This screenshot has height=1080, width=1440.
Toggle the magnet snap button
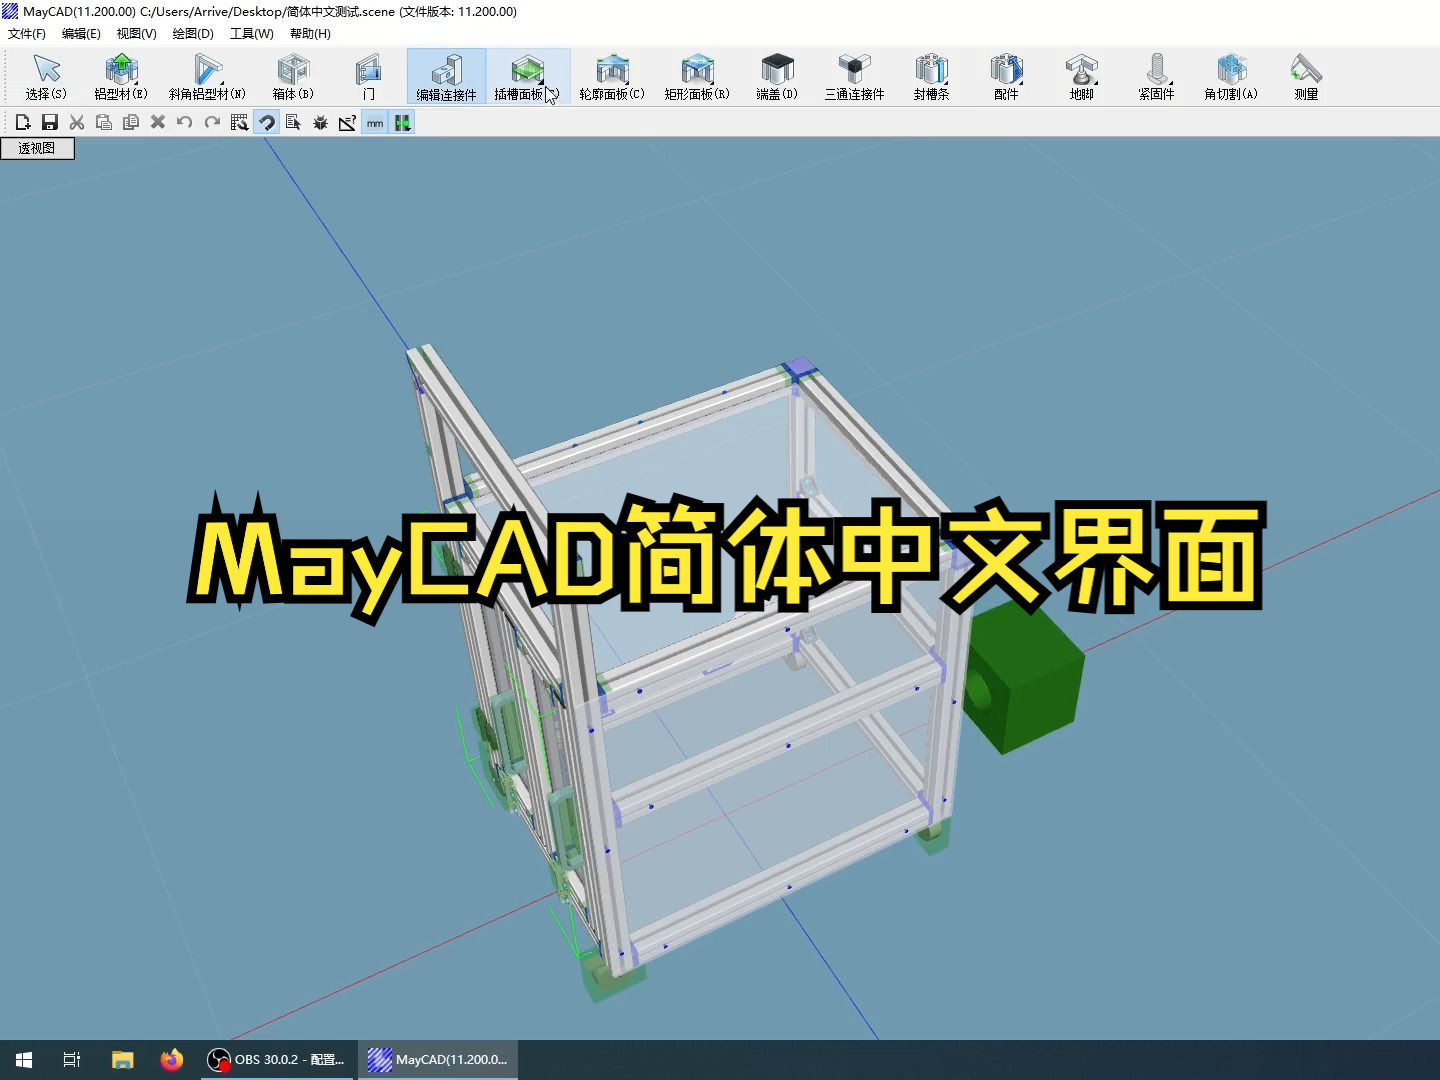pos(266,122)
